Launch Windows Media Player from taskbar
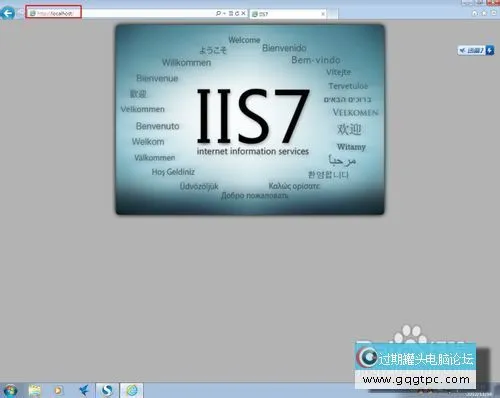 [x=58, y=390]
